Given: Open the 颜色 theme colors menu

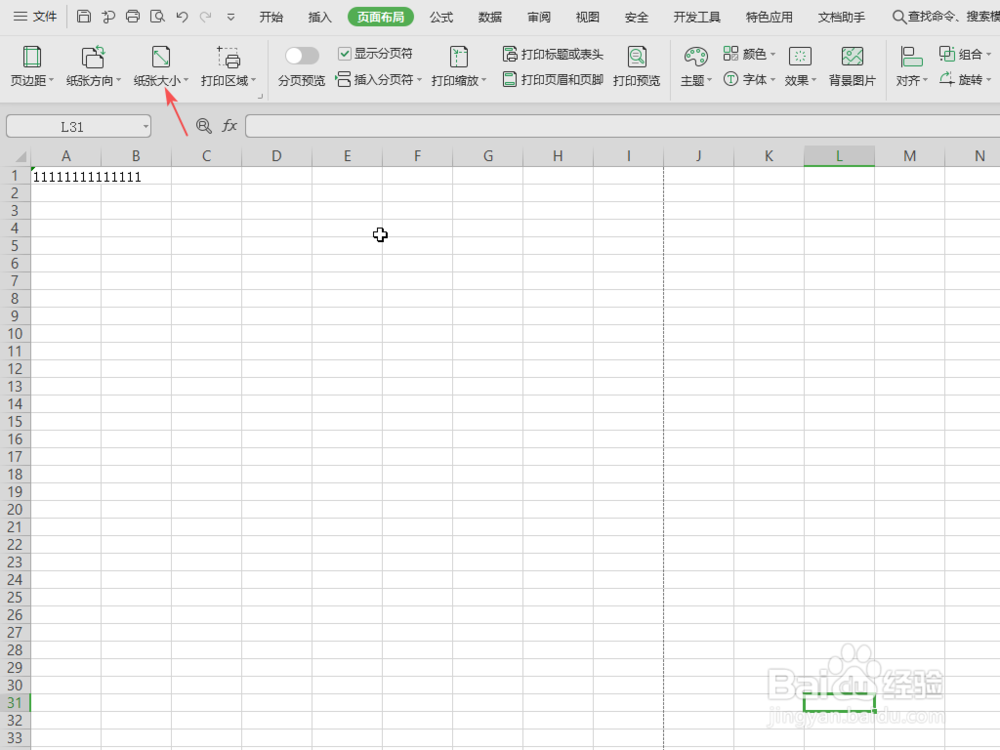Looking at the screenshot, I should pyautogui.click(x=749, y=54).
